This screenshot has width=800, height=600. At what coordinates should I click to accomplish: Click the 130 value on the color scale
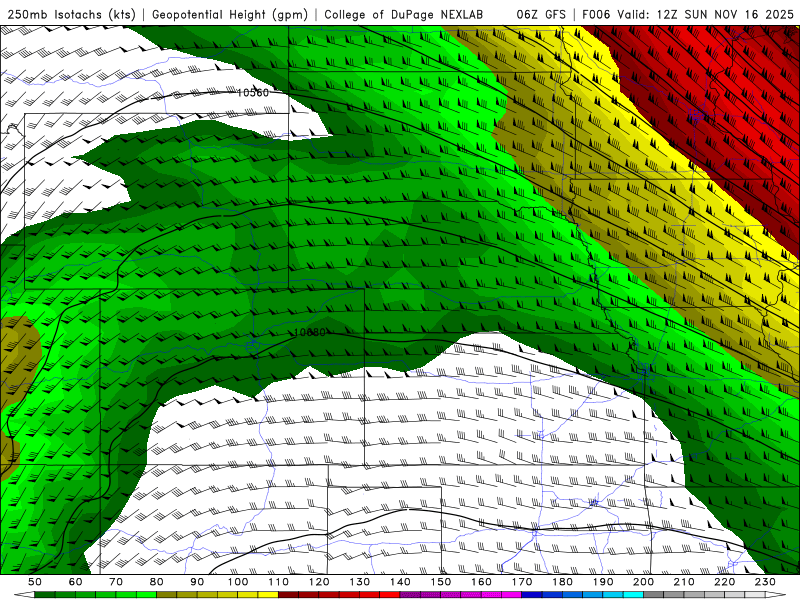360,582
